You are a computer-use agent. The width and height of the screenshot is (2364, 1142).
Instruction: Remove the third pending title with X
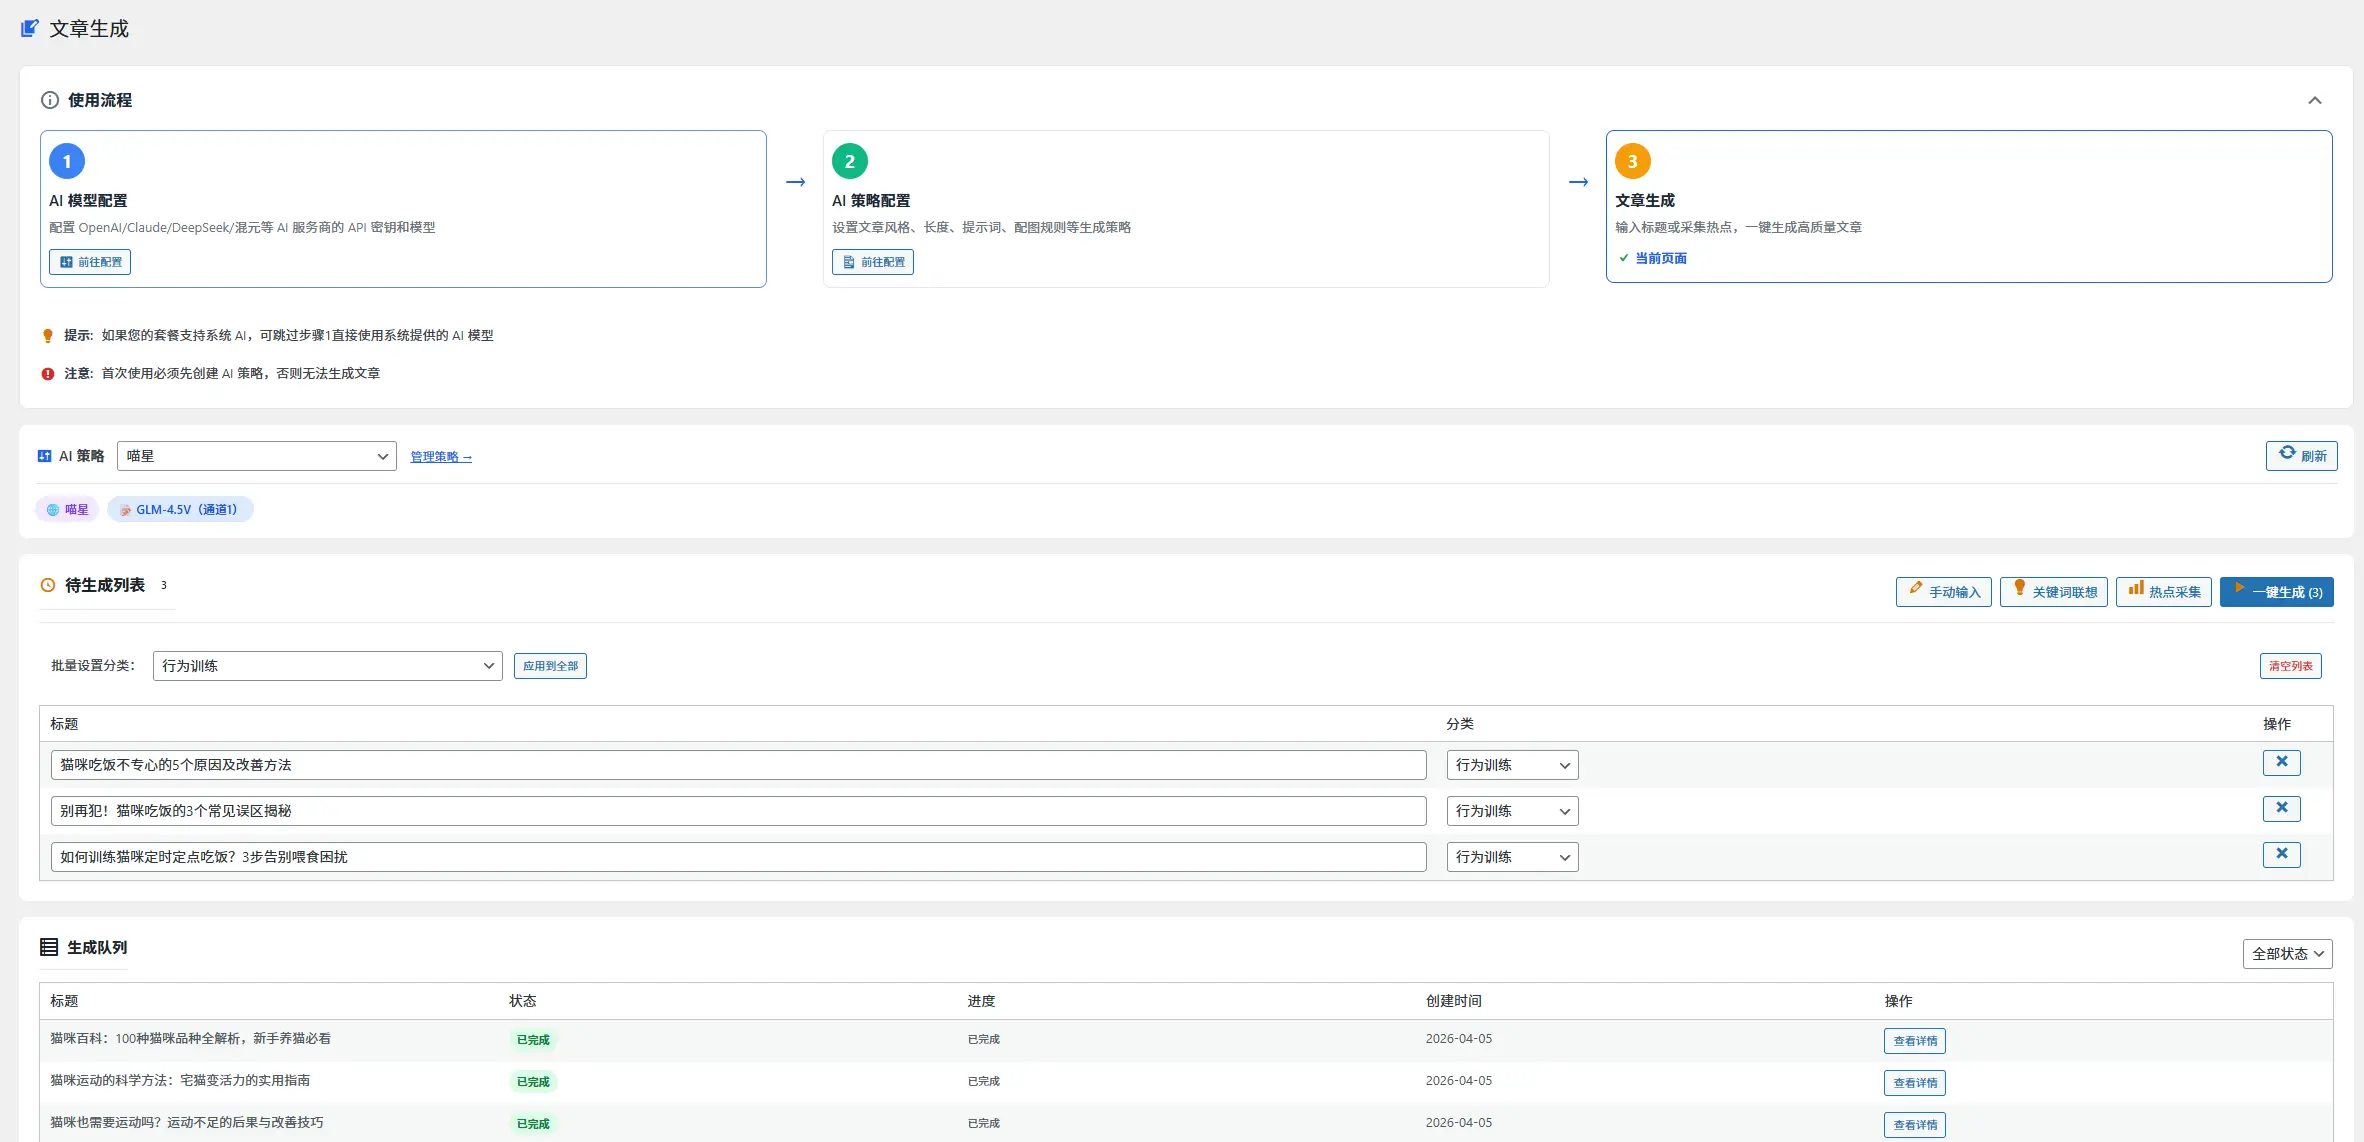[2281, 854]
